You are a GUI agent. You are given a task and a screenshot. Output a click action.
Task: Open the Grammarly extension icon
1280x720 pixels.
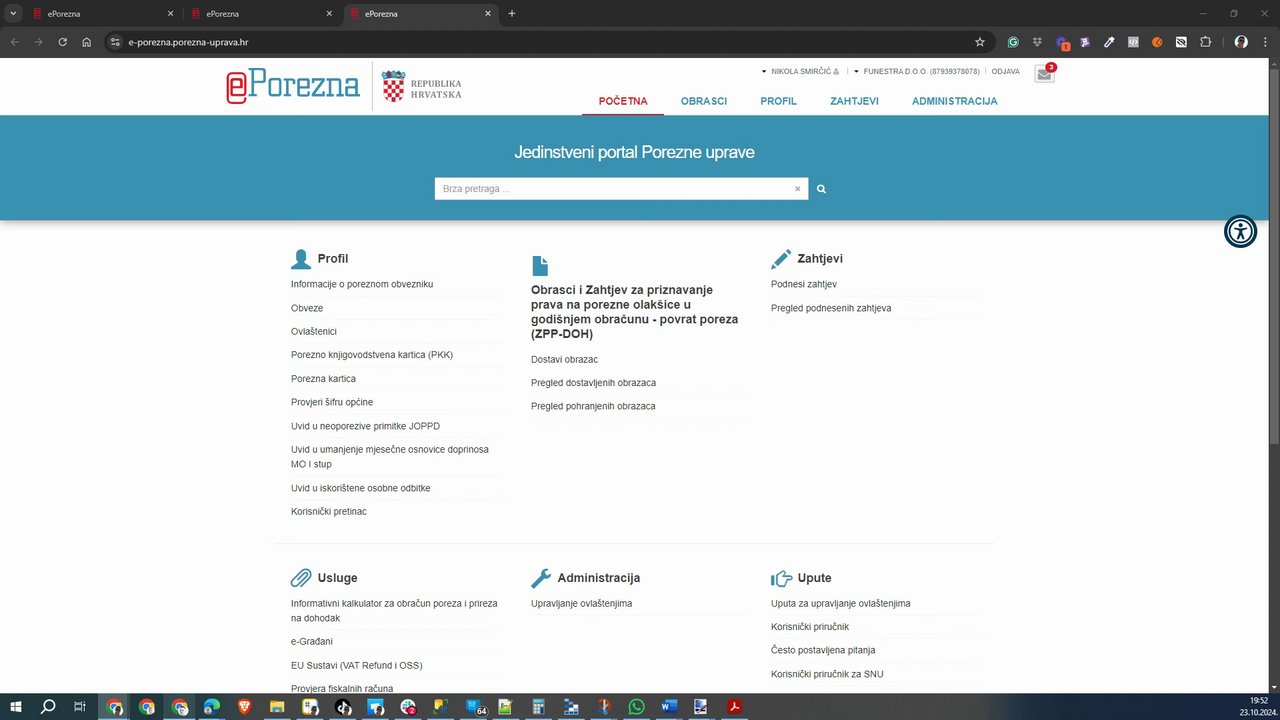click(x=1013, y=42)
